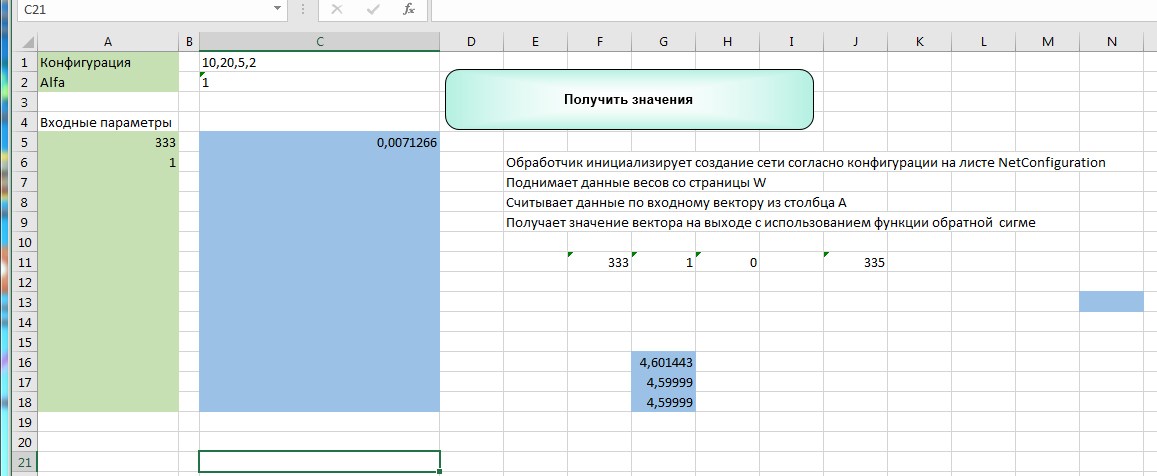Click the 'Получить значения' button
The width and height of the screenshot is (1157, 476).
tap(629, 100)
